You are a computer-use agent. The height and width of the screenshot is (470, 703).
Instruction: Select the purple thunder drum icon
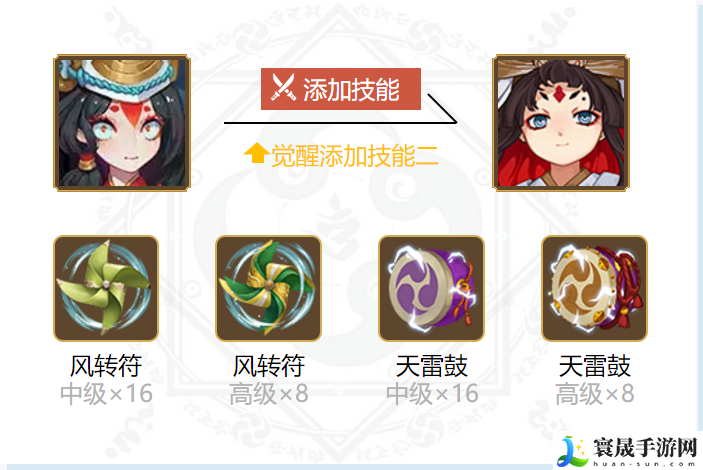(431, 288)
